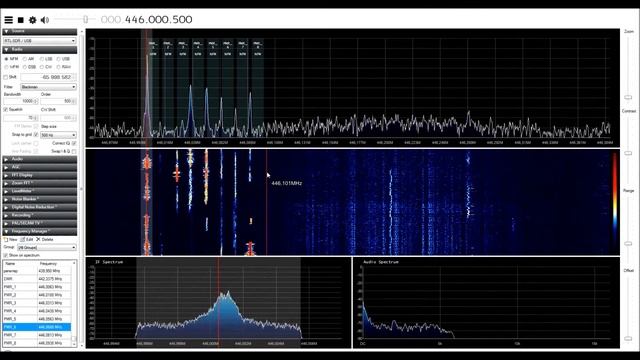Select the WFM demodulation mode
The height and width of the screenshot is (360, 640).
[11, 67]
